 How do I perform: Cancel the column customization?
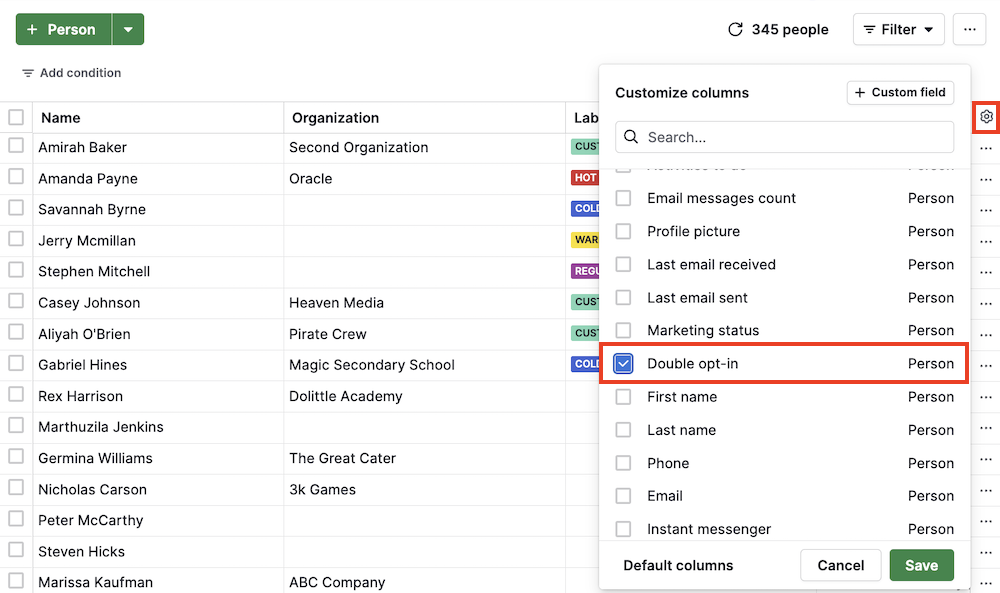tap(840, 565)
